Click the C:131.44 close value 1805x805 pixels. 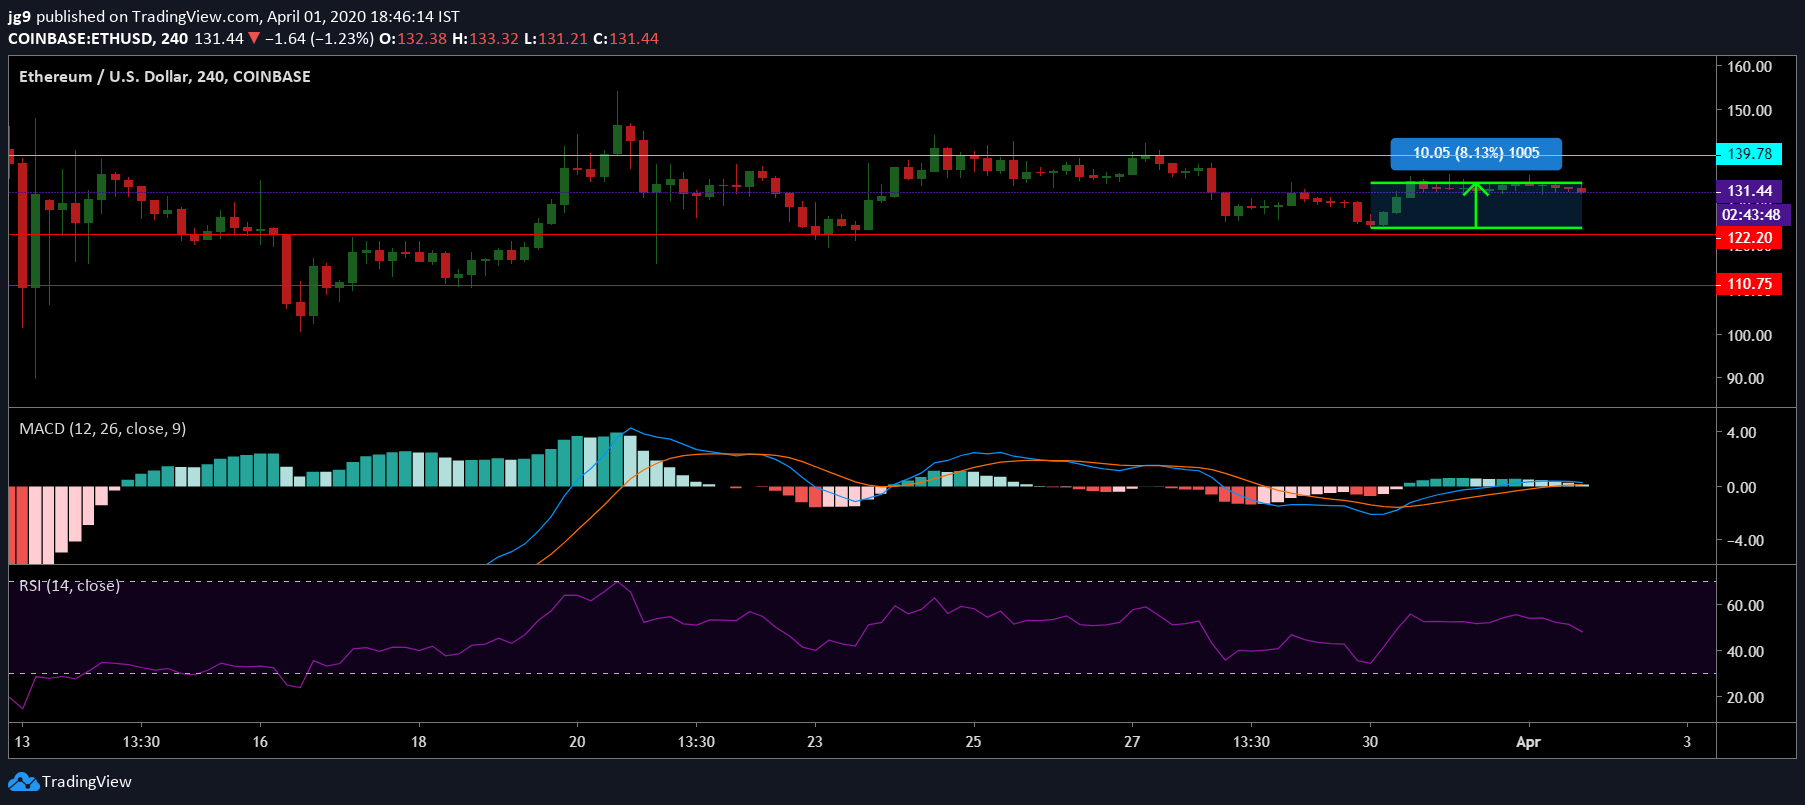626,38
